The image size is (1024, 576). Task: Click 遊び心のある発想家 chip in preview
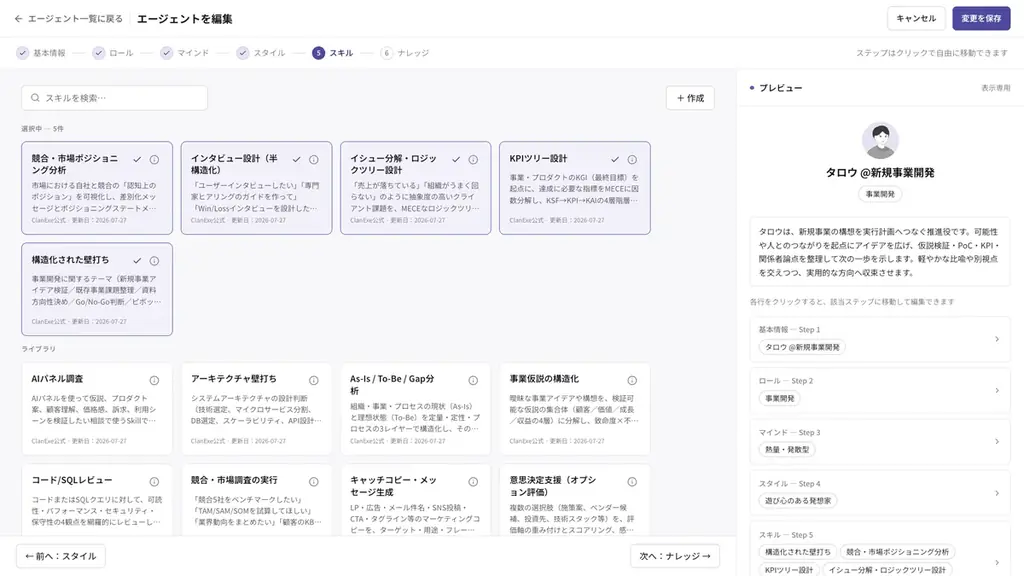[x=798, y=501]
